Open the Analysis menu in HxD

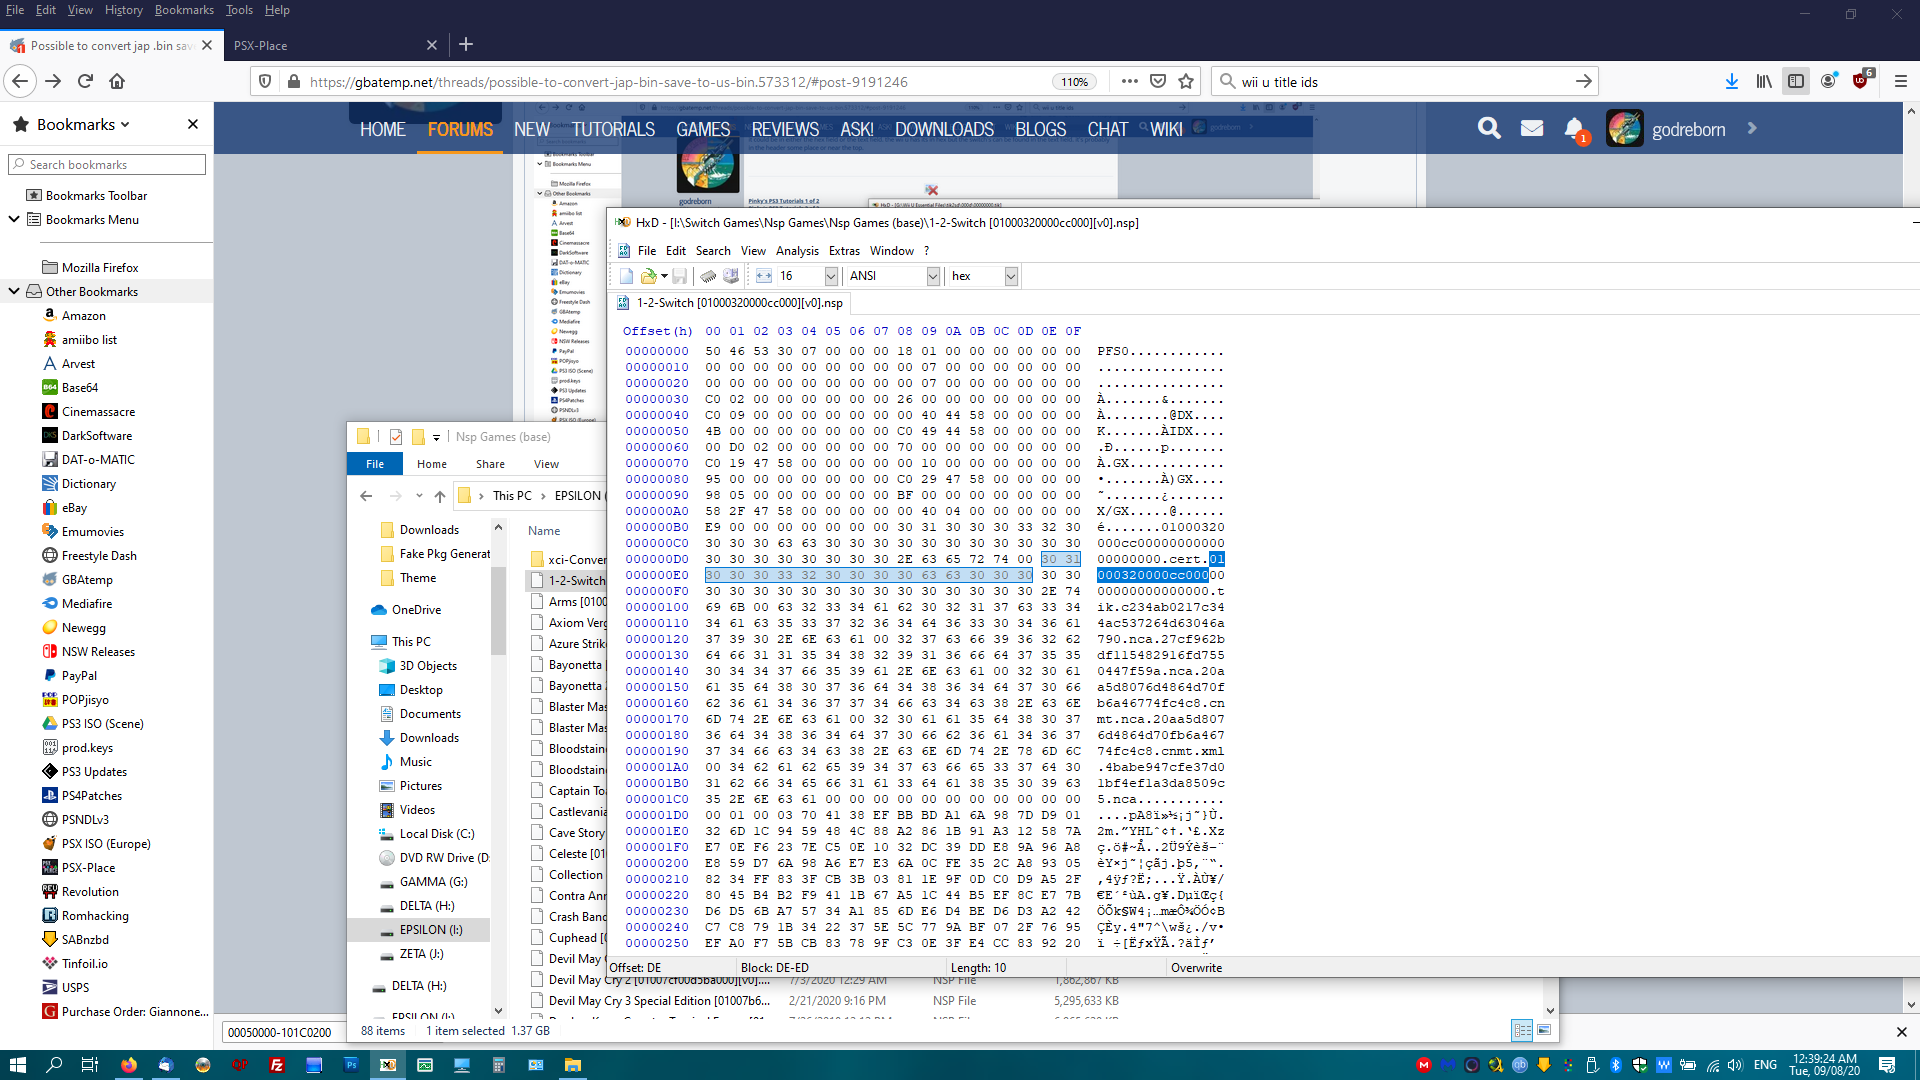[797, 251]
